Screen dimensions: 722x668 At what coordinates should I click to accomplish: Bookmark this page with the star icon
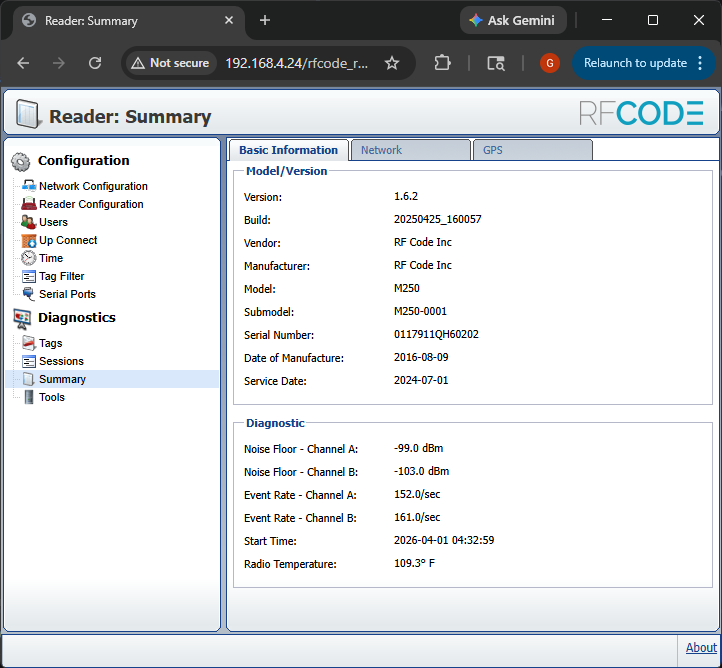tap(392, 63)
